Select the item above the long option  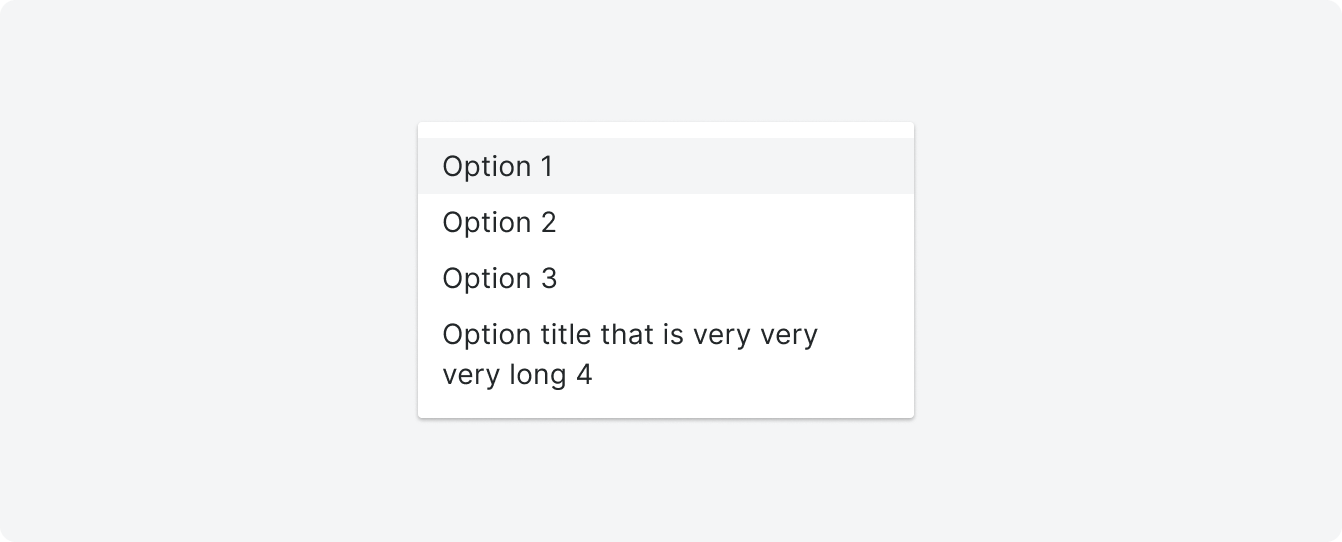pos(666,278)
